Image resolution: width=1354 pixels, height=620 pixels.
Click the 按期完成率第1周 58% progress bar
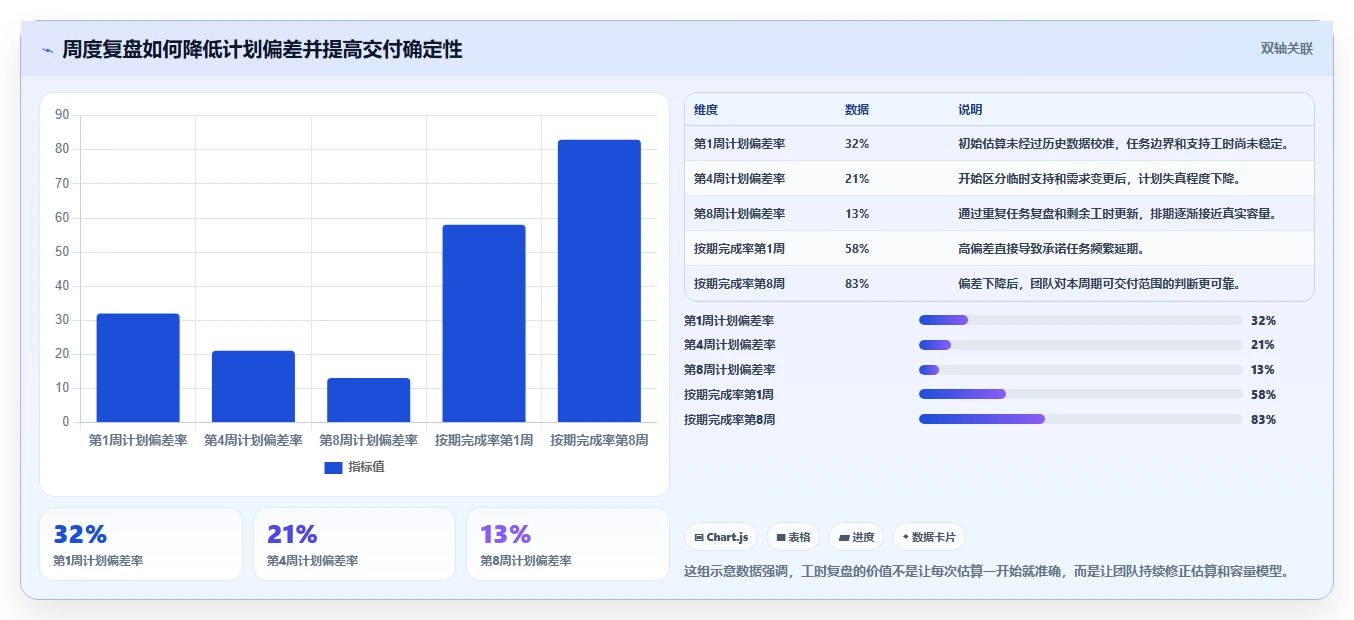pos(1080,395)
